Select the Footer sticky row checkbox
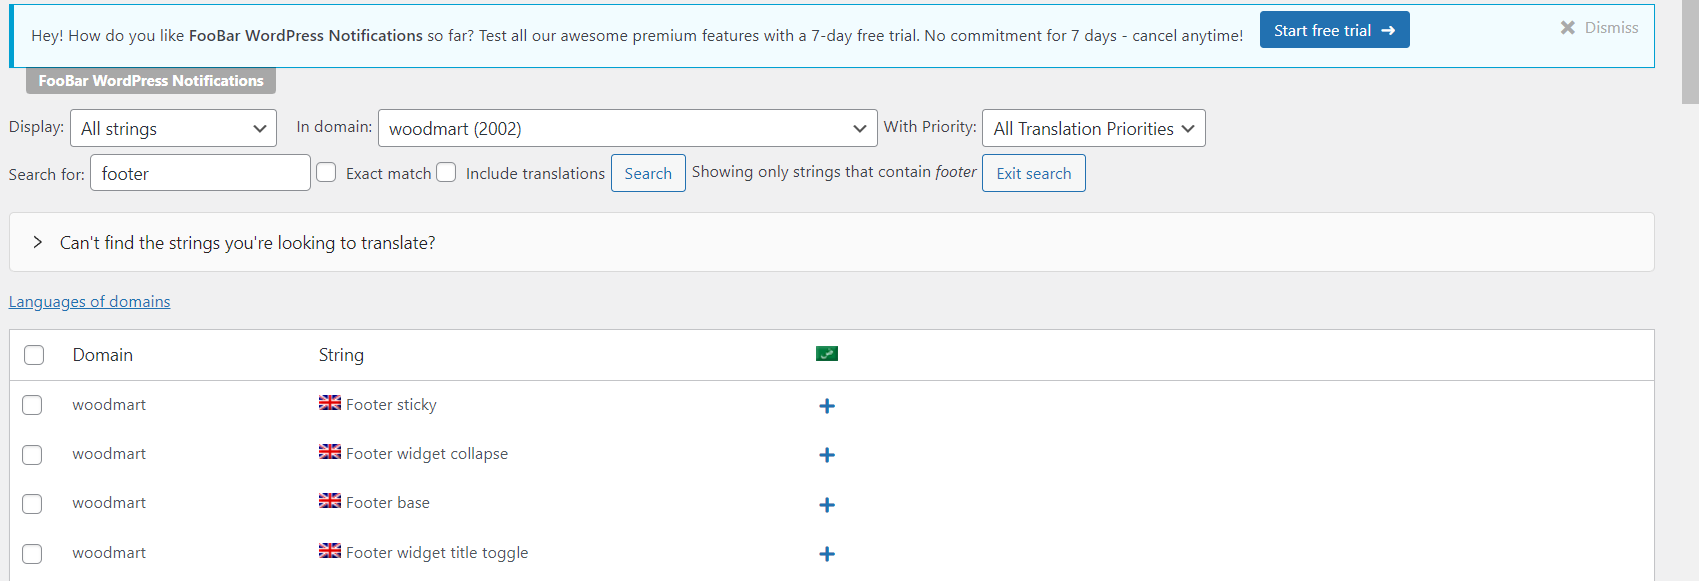Image resolution: width=1699 pixels, height=581 pixels. click(32, 405)
